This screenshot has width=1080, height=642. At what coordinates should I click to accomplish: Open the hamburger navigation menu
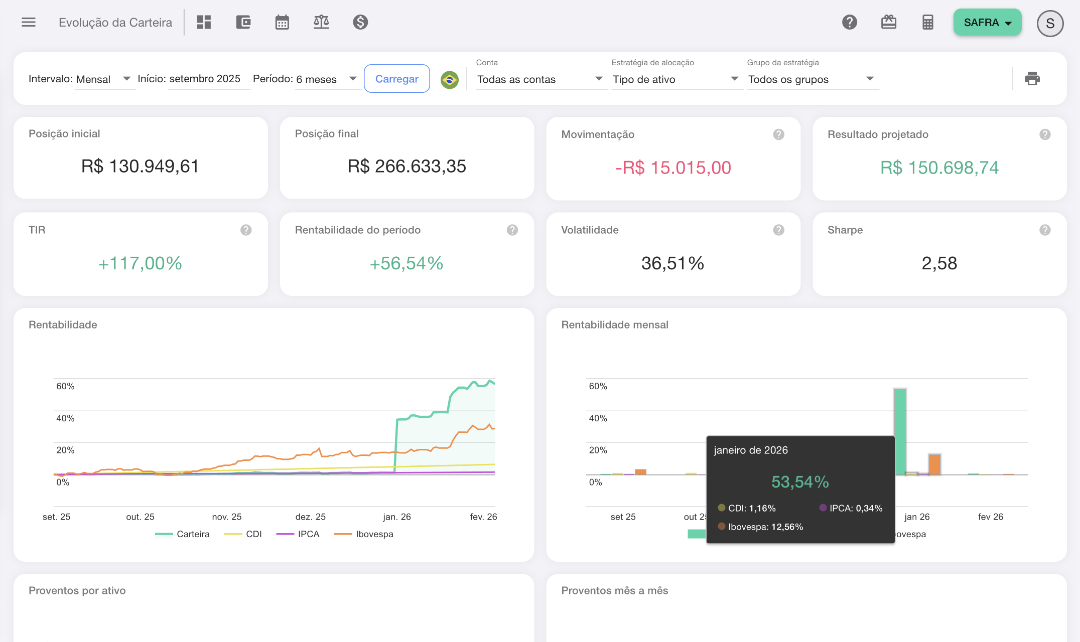click(x=28, y=22)
